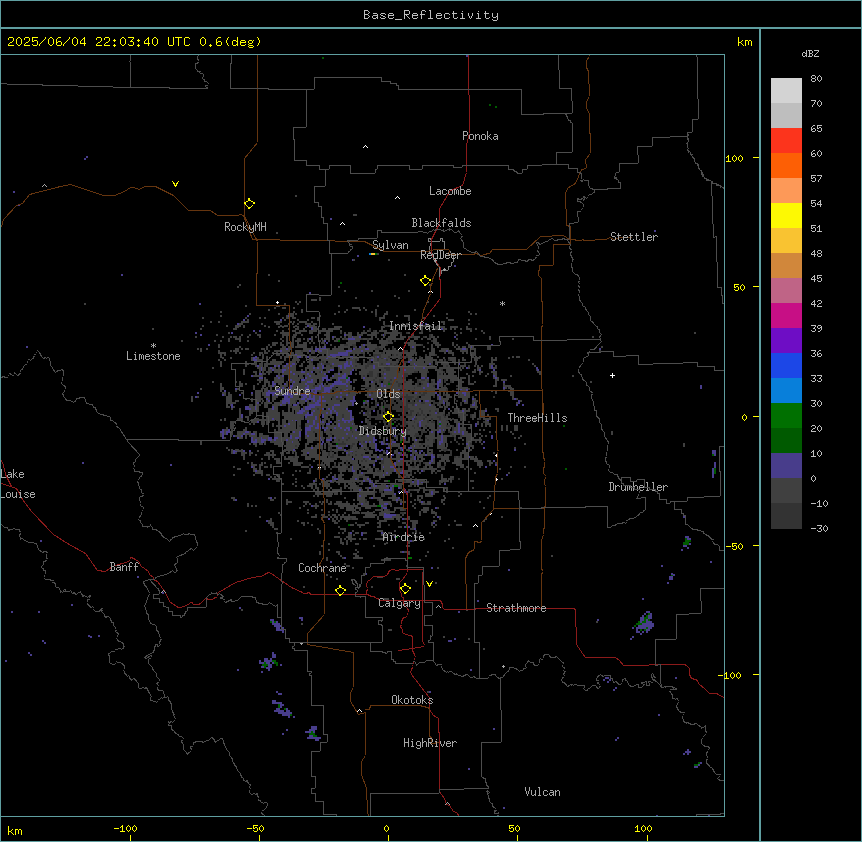Click the yellow V marker east of Calgary

[429, 584]
